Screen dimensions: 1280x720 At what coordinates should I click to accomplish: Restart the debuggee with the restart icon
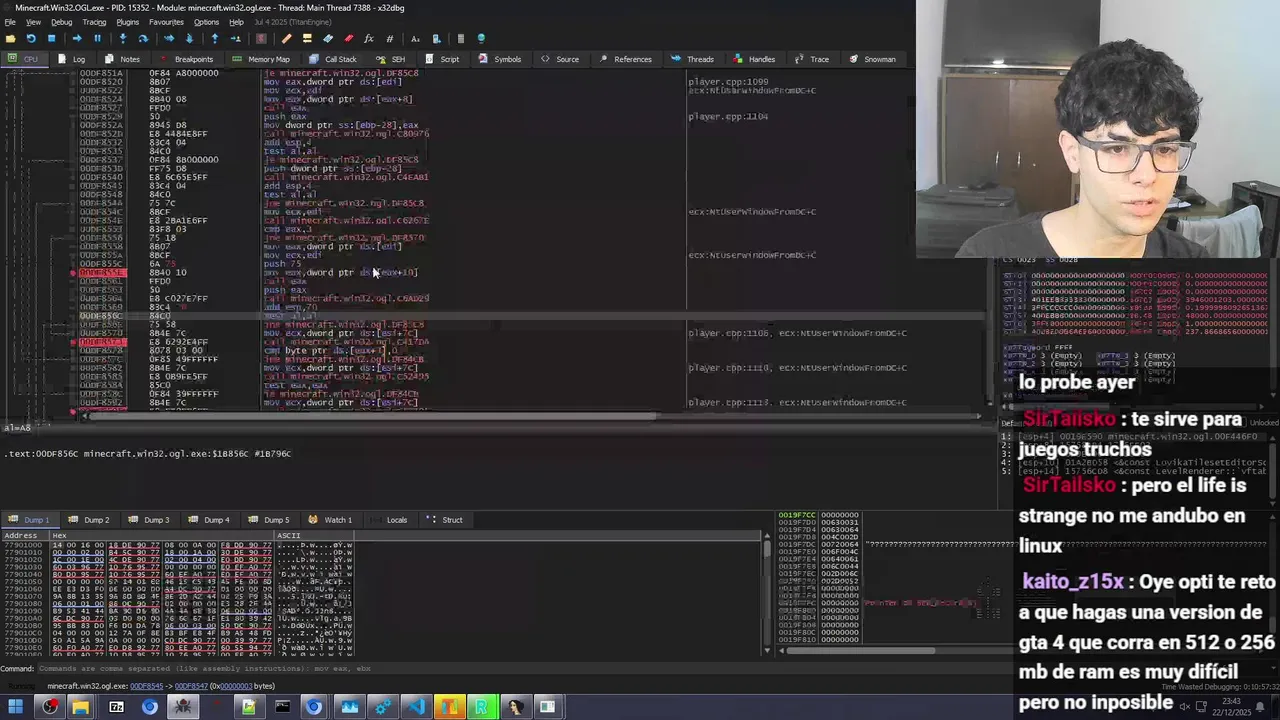tap(30, 38)
